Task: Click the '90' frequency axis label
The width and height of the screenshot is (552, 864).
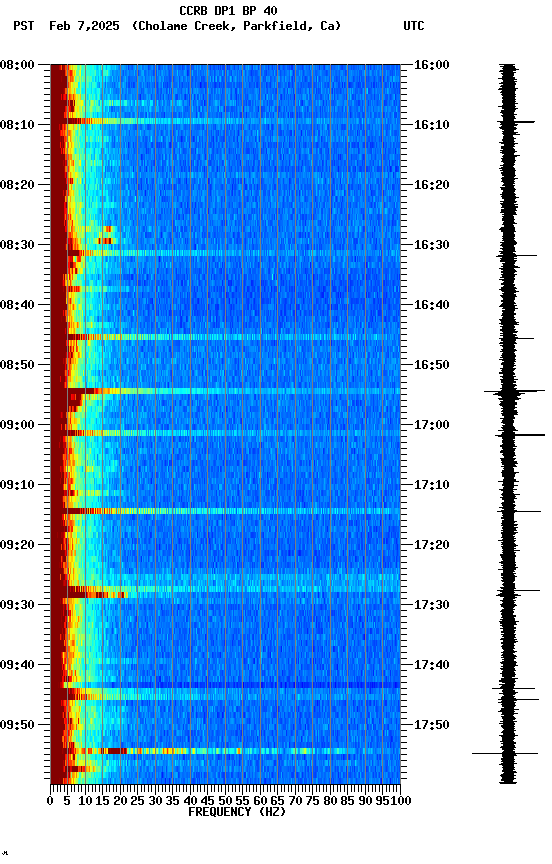Action: click(365, 802)
